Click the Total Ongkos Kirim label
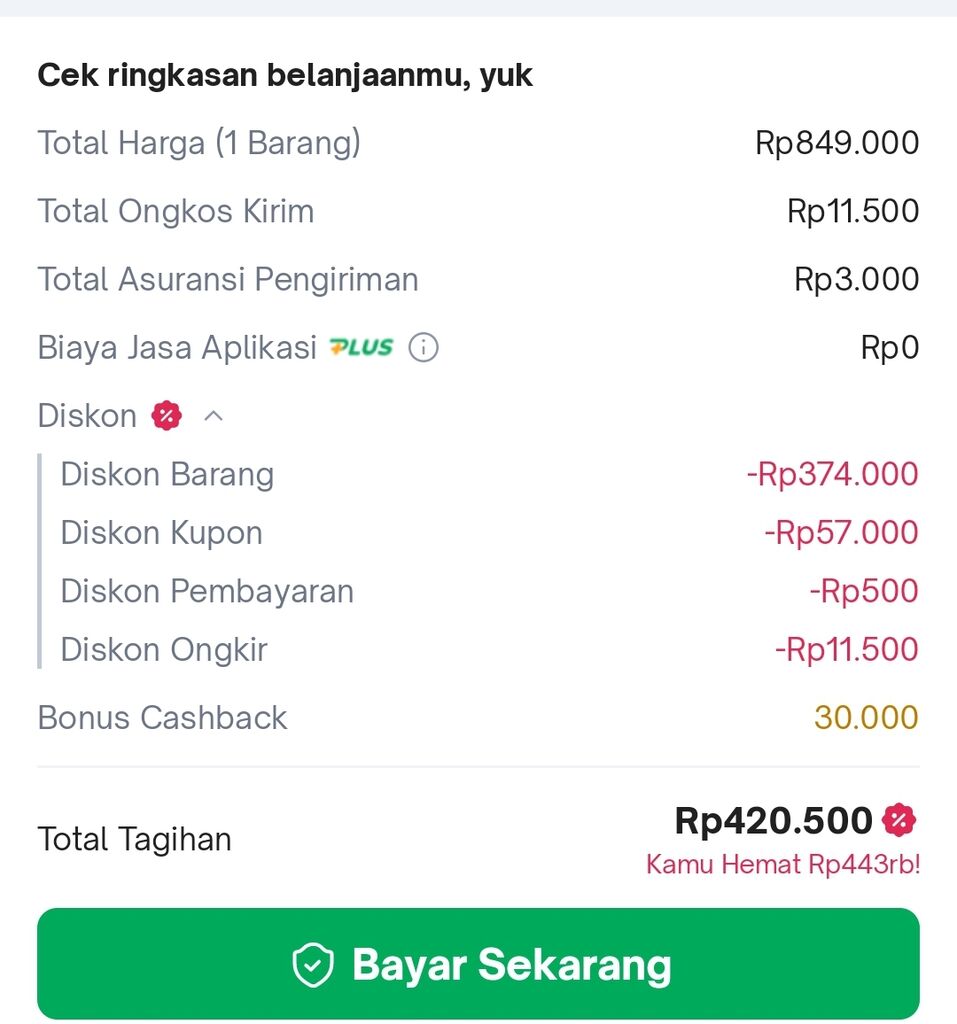Image resolution: width=957 pixels, height=1024 pixels. [176, 211]
